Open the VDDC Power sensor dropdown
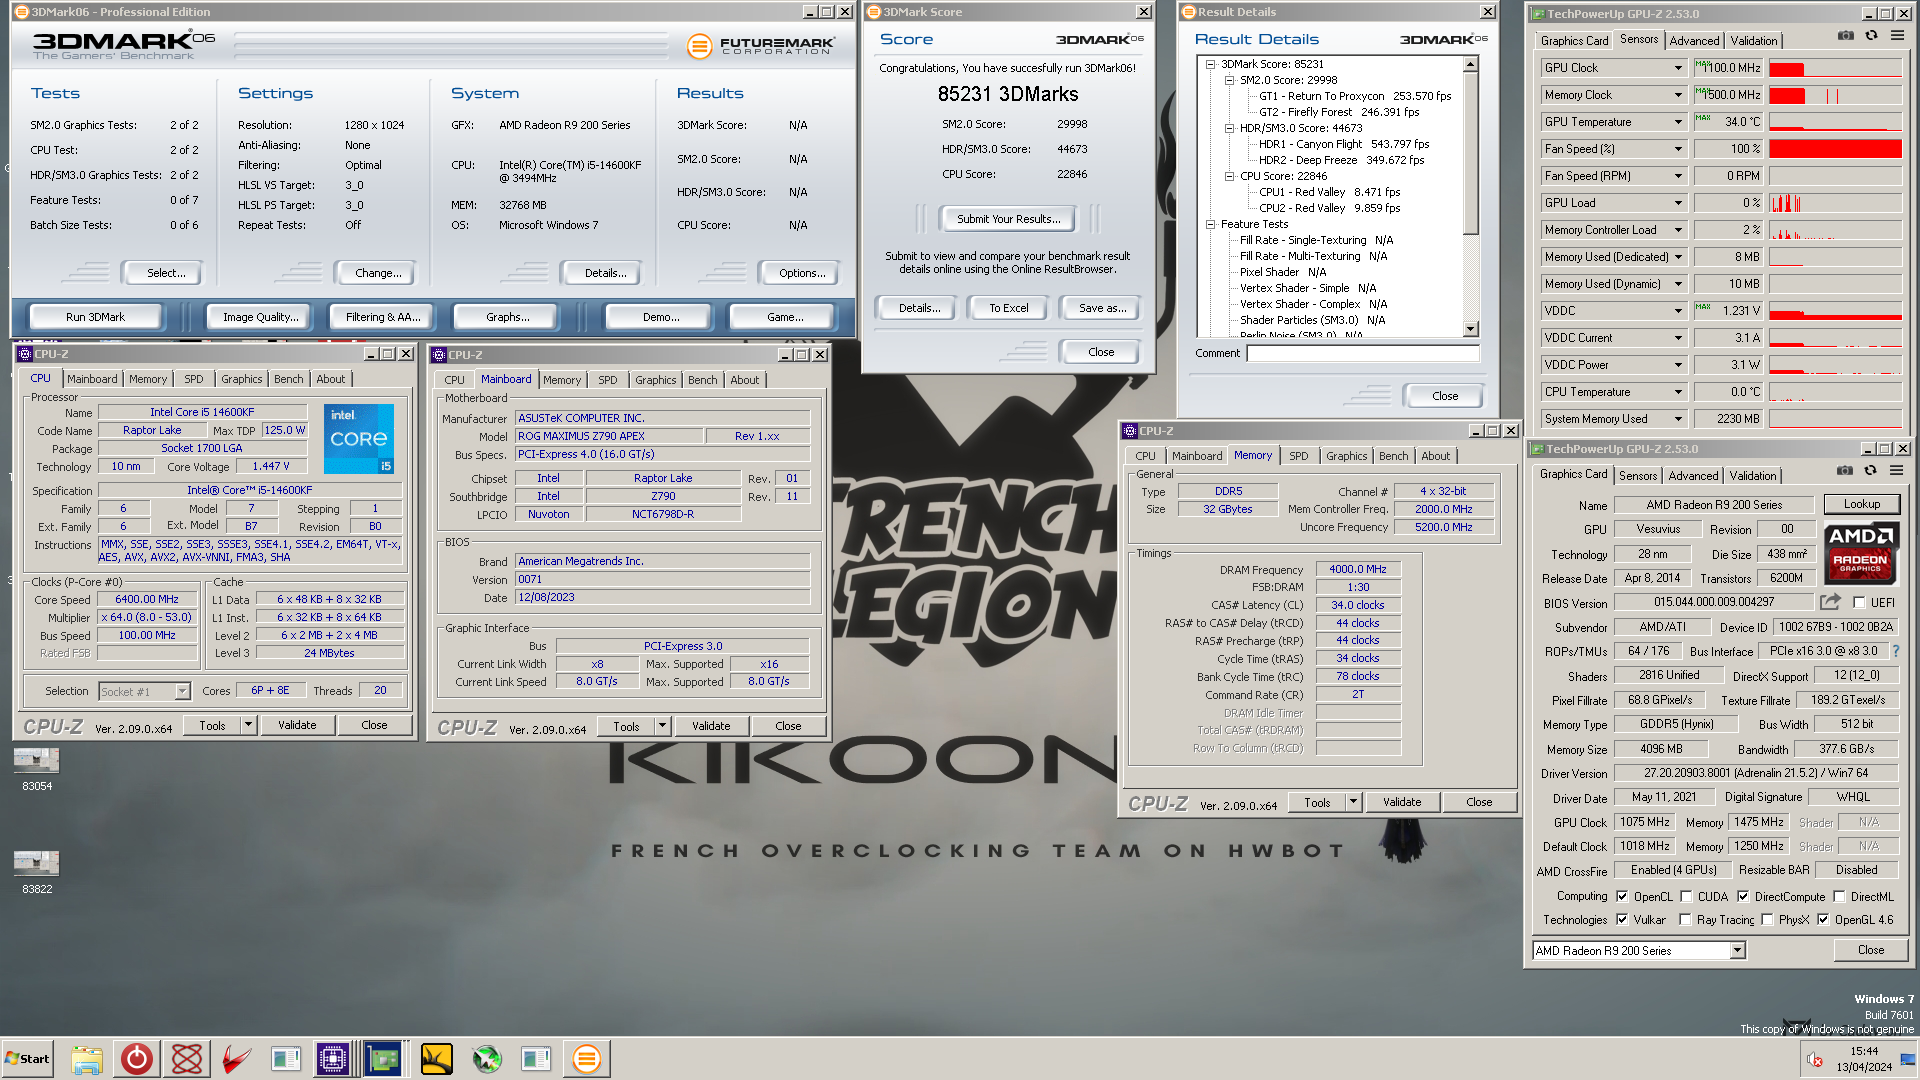 (x=1678, y=365)
